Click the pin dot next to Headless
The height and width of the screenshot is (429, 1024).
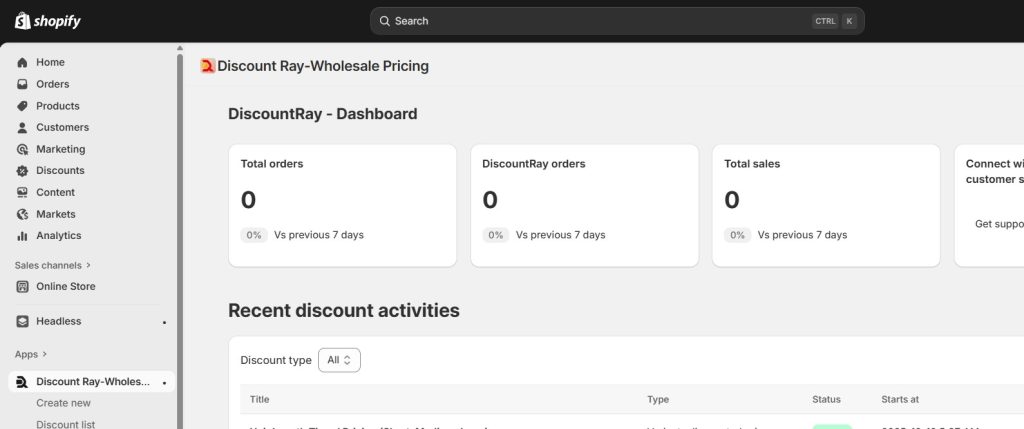(164, 322)
